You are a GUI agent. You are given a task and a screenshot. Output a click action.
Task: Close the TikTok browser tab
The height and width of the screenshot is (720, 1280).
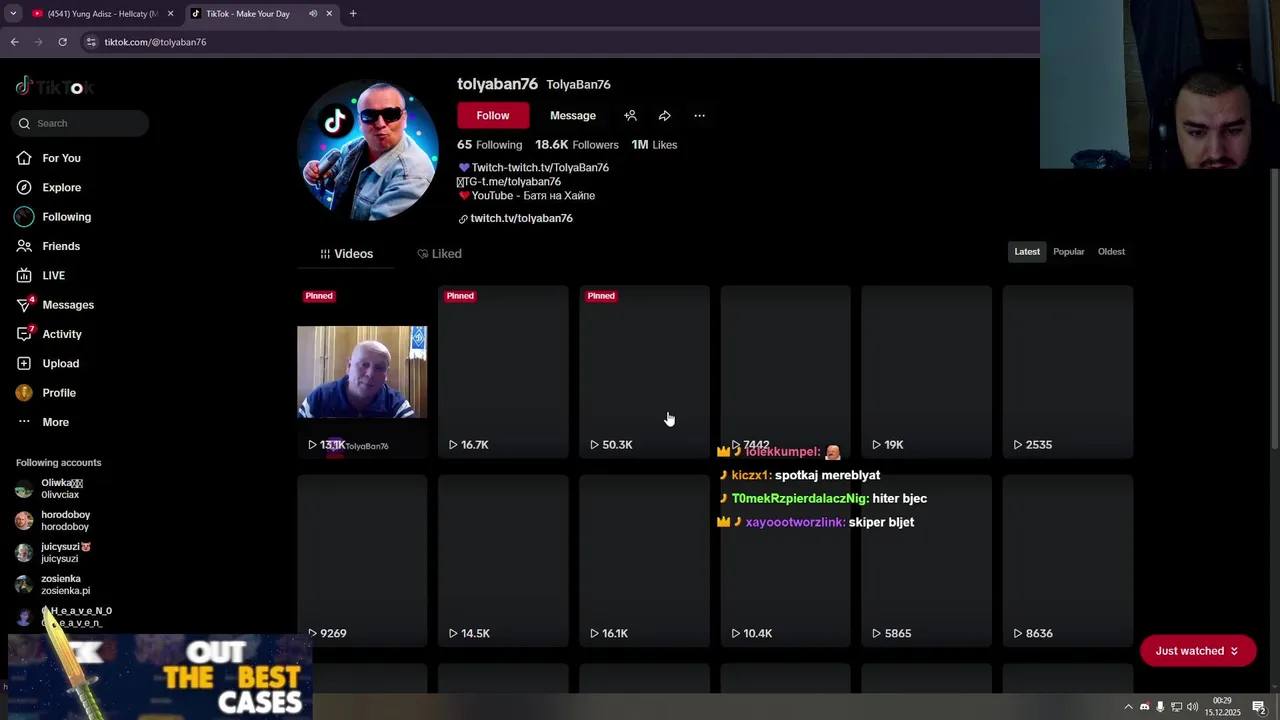[329, 14]
